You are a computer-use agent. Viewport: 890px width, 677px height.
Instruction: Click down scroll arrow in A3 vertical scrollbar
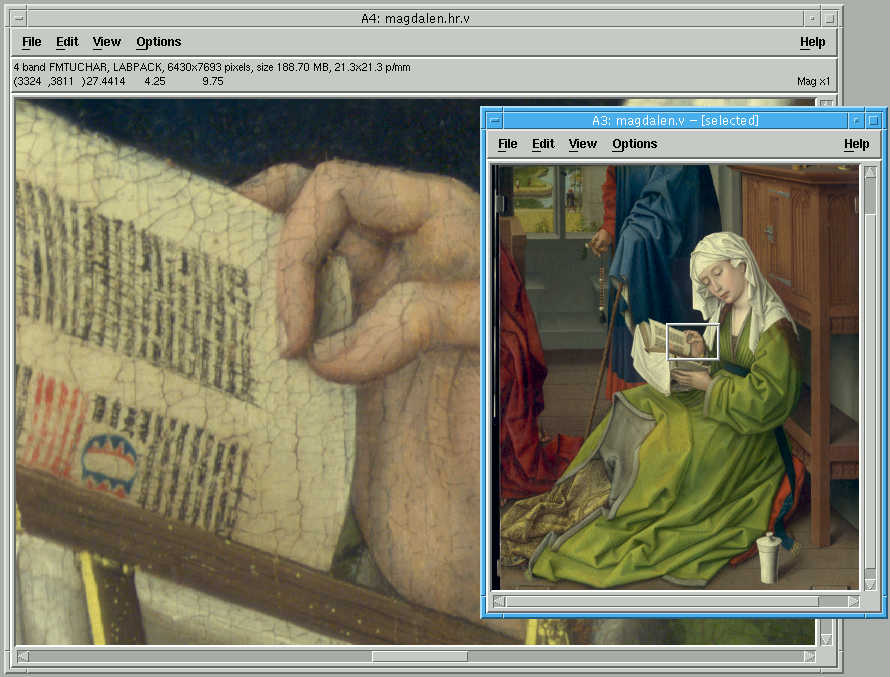[870, 583]
